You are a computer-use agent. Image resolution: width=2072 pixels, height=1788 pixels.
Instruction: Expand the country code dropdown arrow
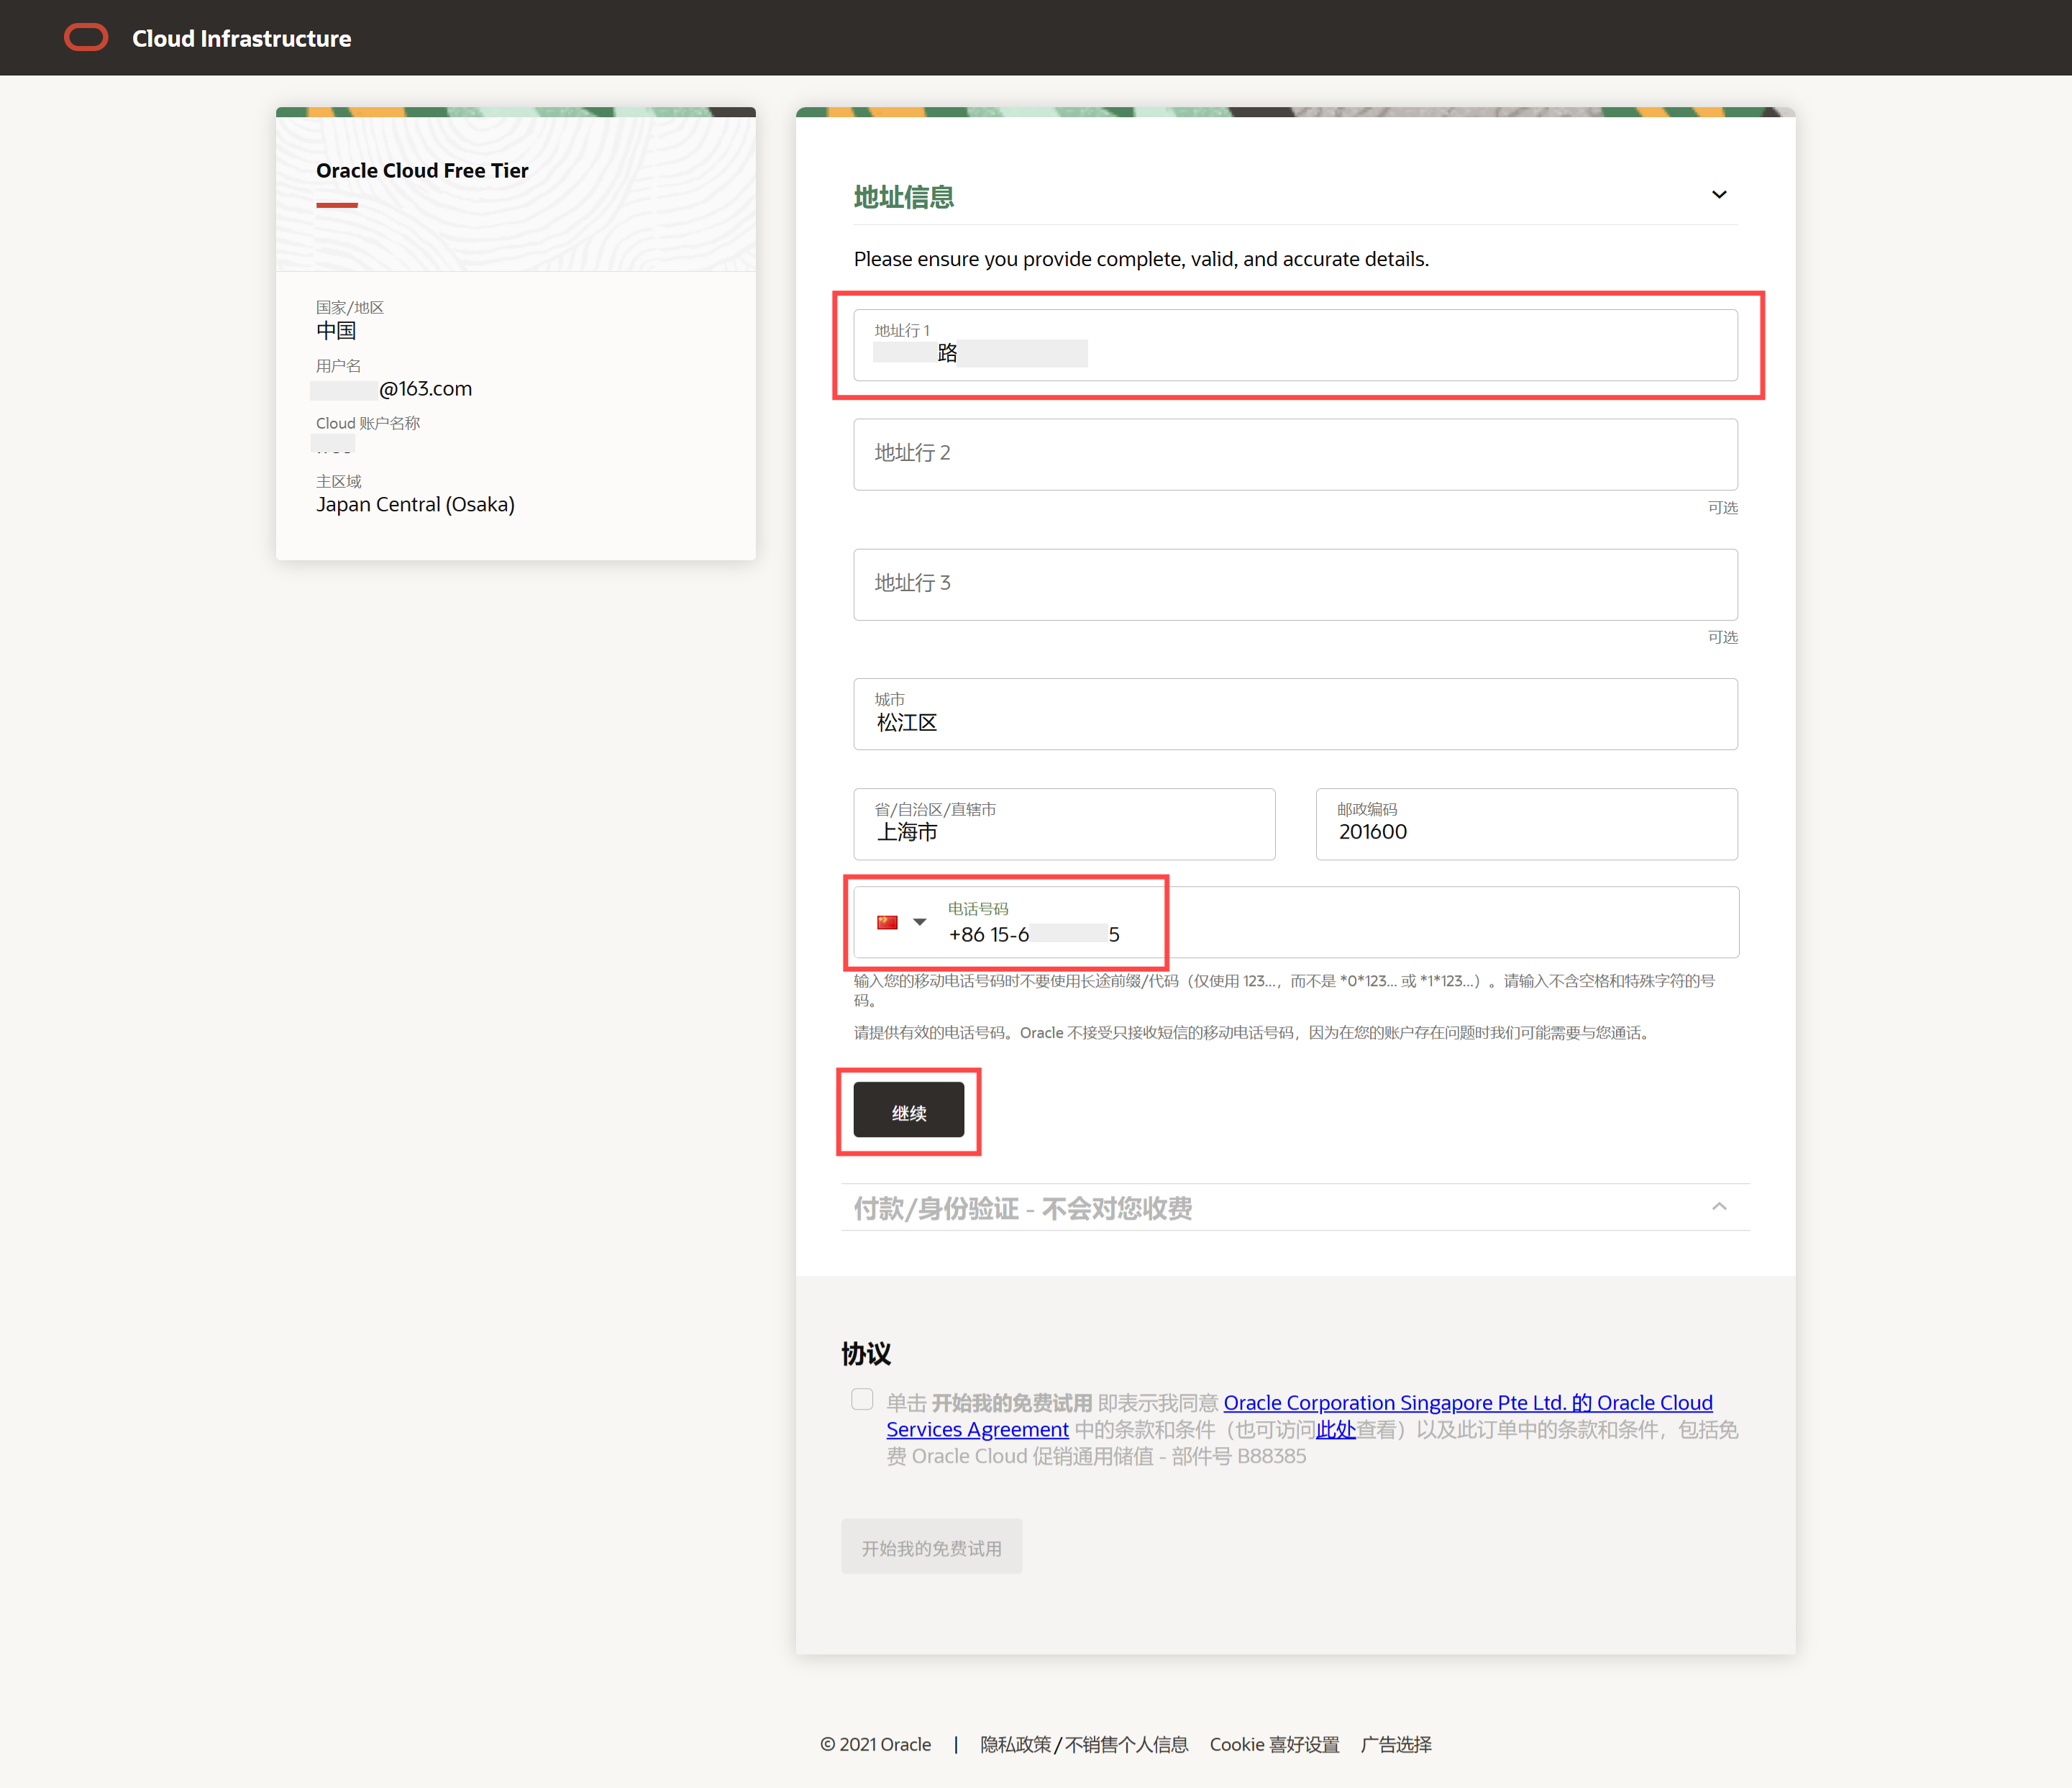tap(920, 922)
